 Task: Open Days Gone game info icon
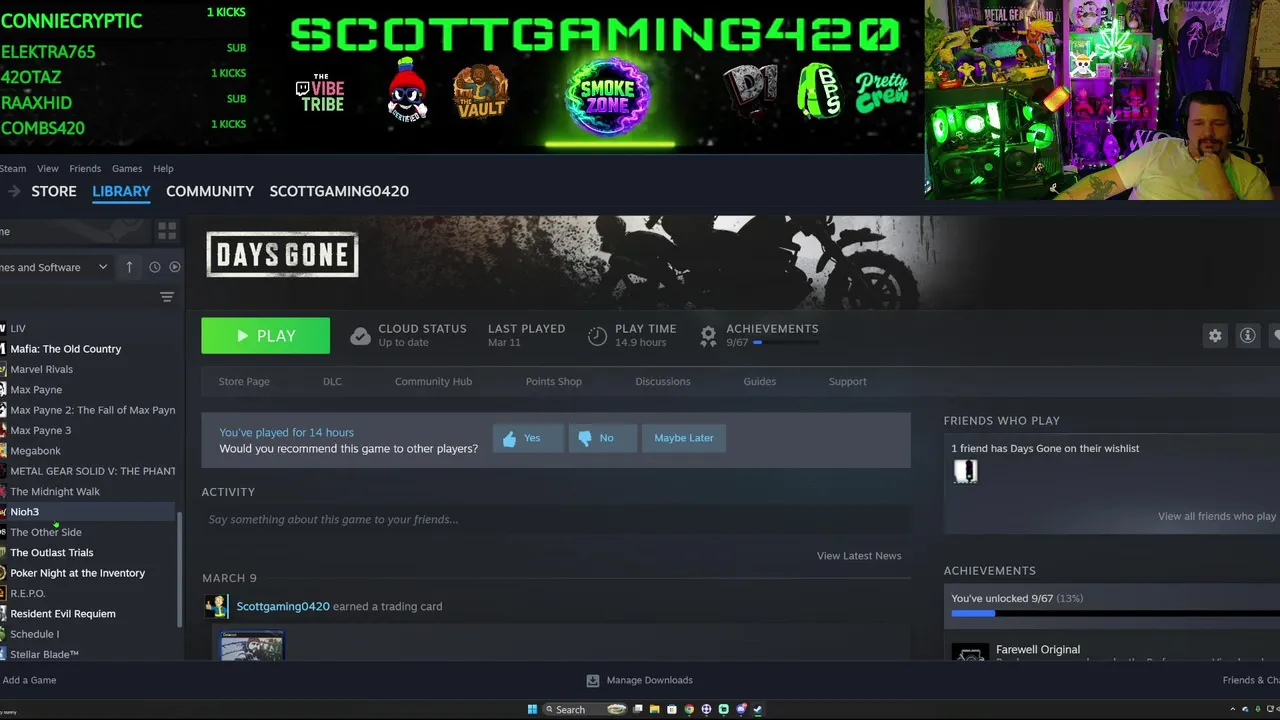[1247, 336]
